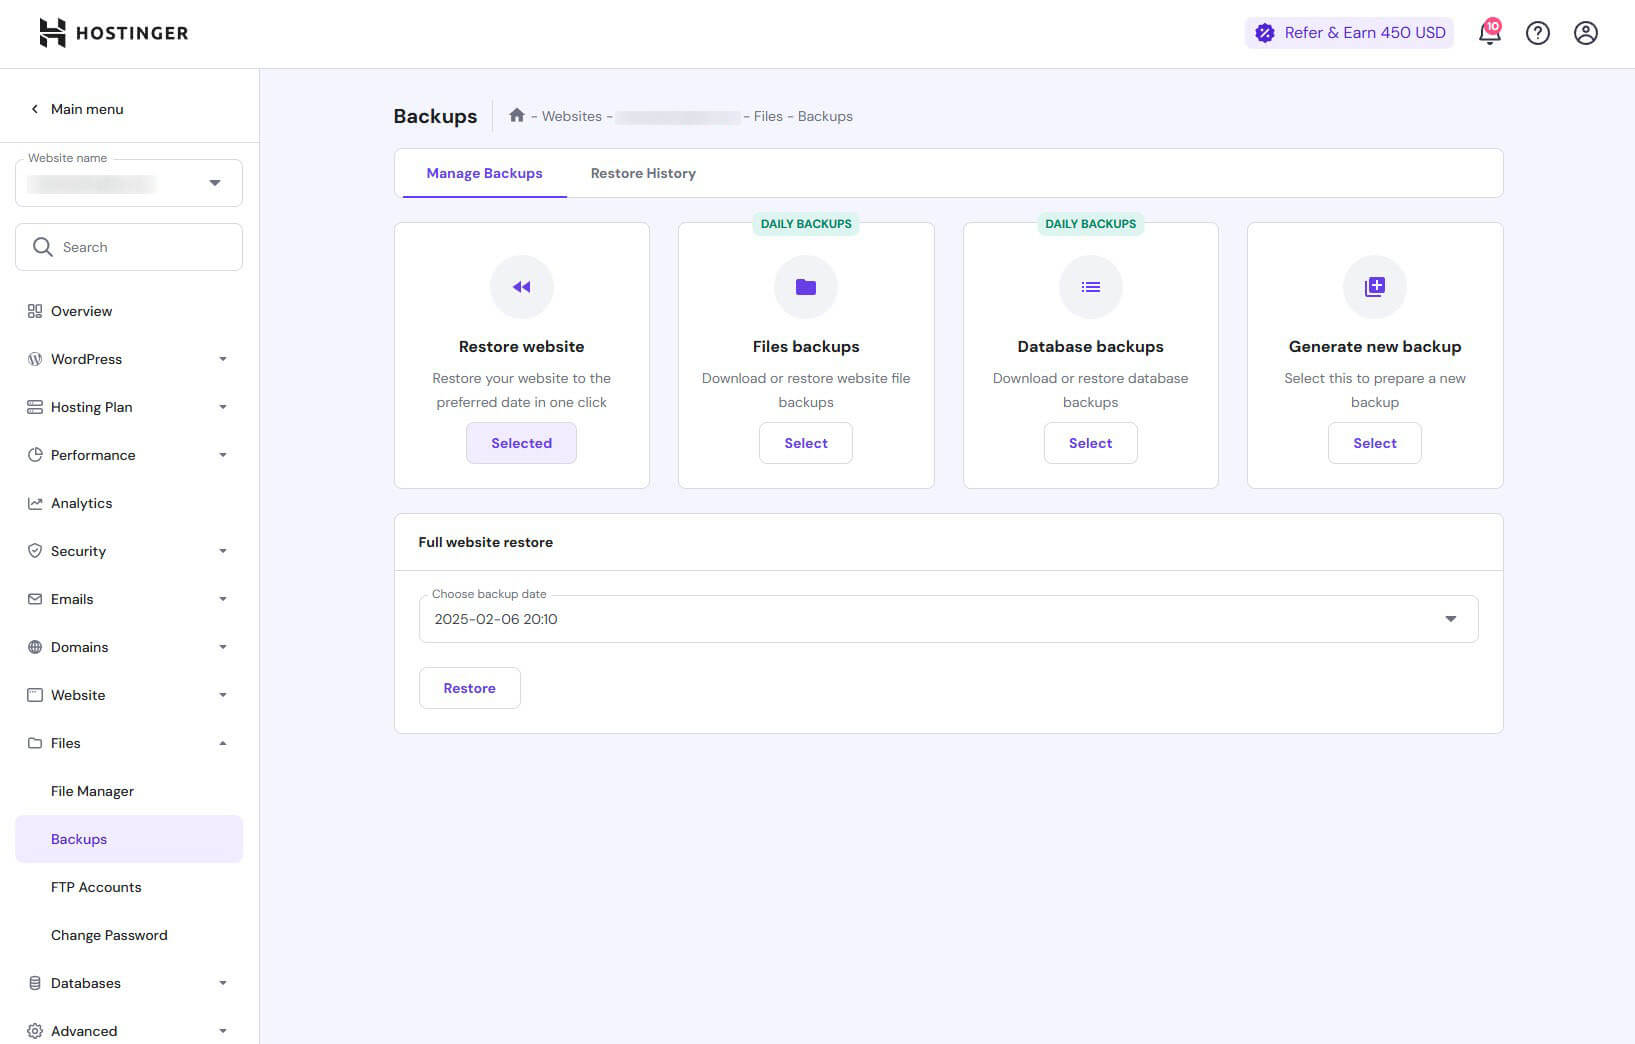Open the Choose backup date dropdown
Viewport: 1635px width, 1044px height.
[x=948, y=619]
